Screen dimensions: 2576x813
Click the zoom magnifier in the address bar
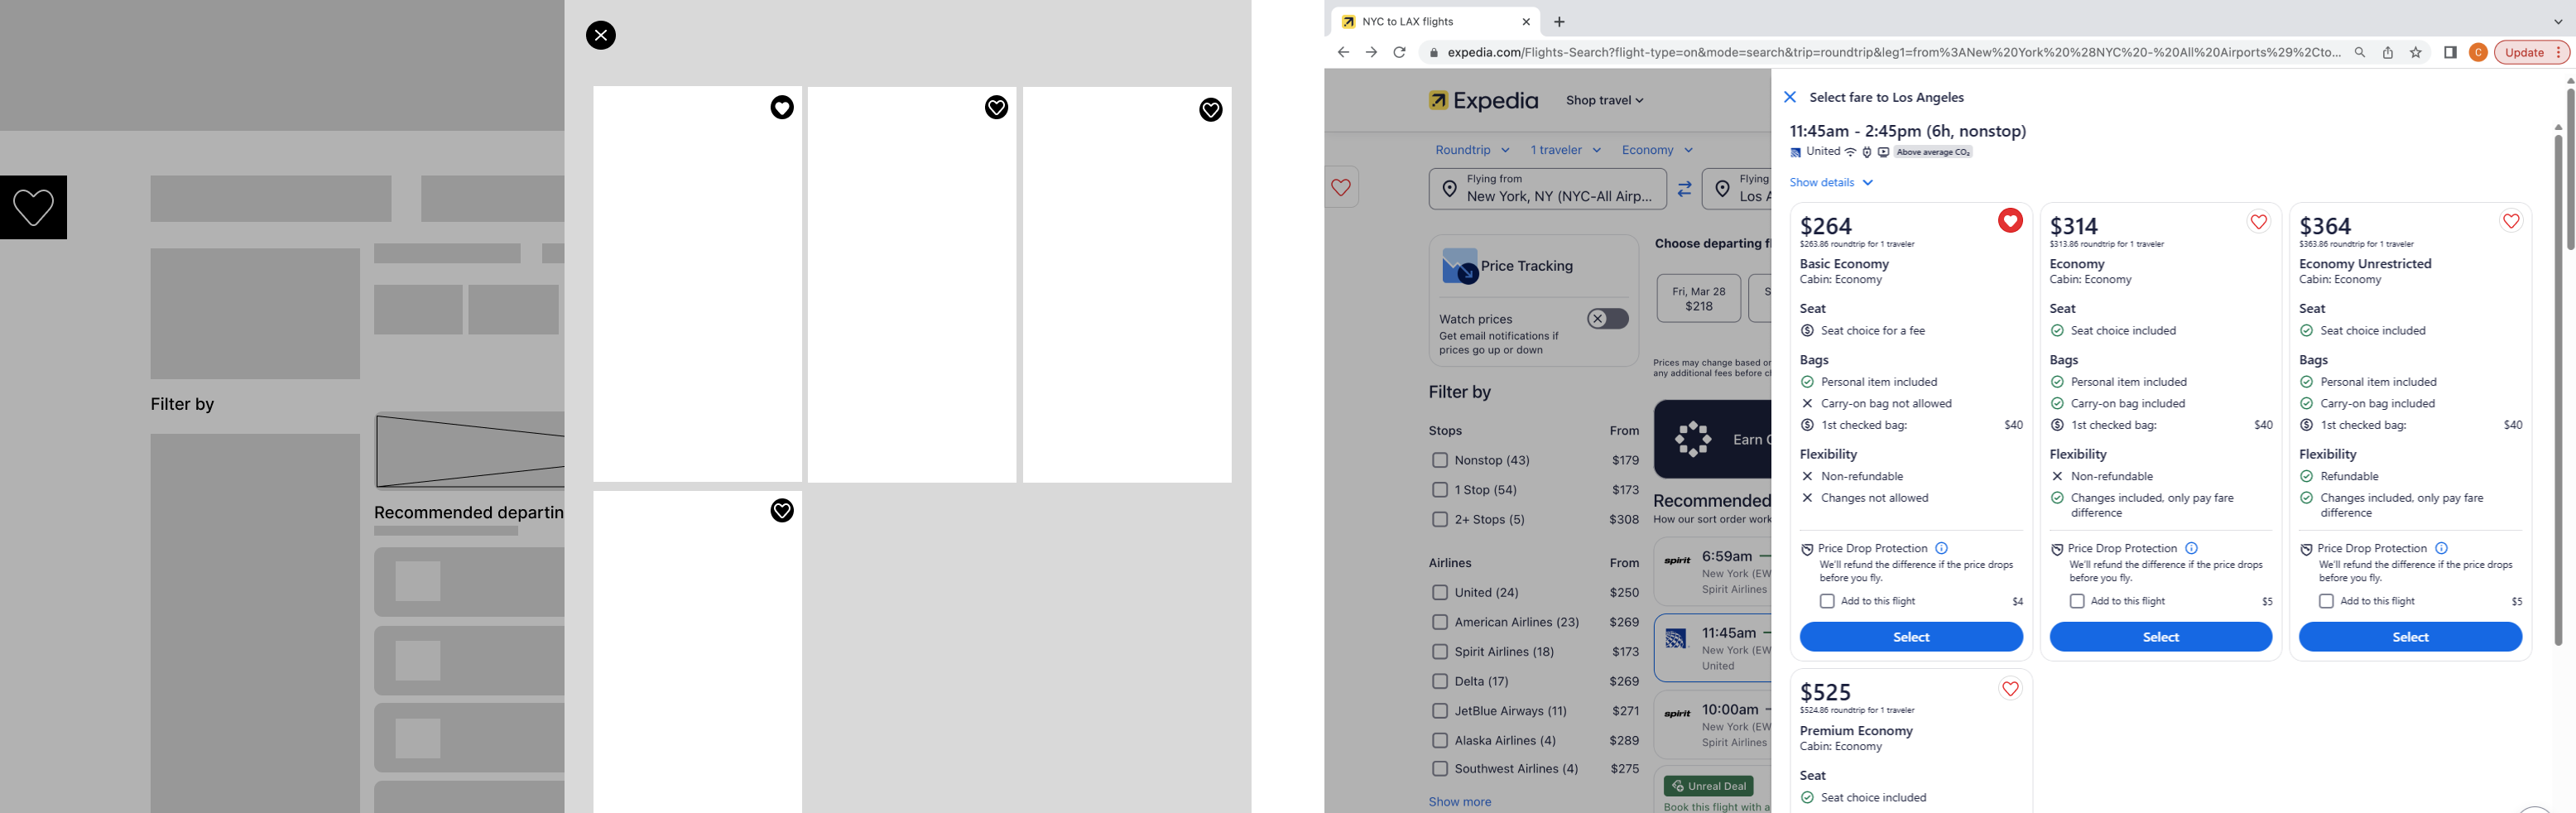pyautogui.click(x=2359, y=52)
